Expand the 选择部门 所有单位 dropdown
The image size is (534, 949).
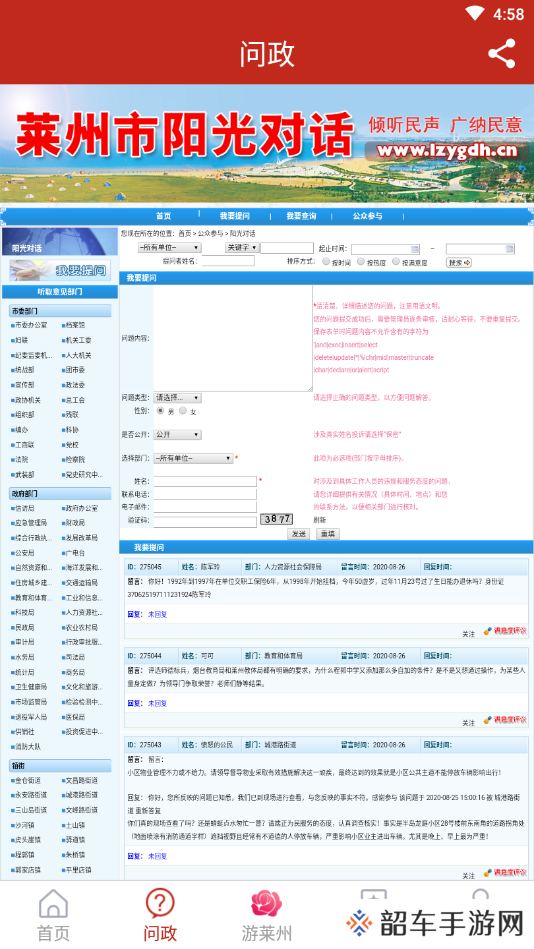(193, 458)
